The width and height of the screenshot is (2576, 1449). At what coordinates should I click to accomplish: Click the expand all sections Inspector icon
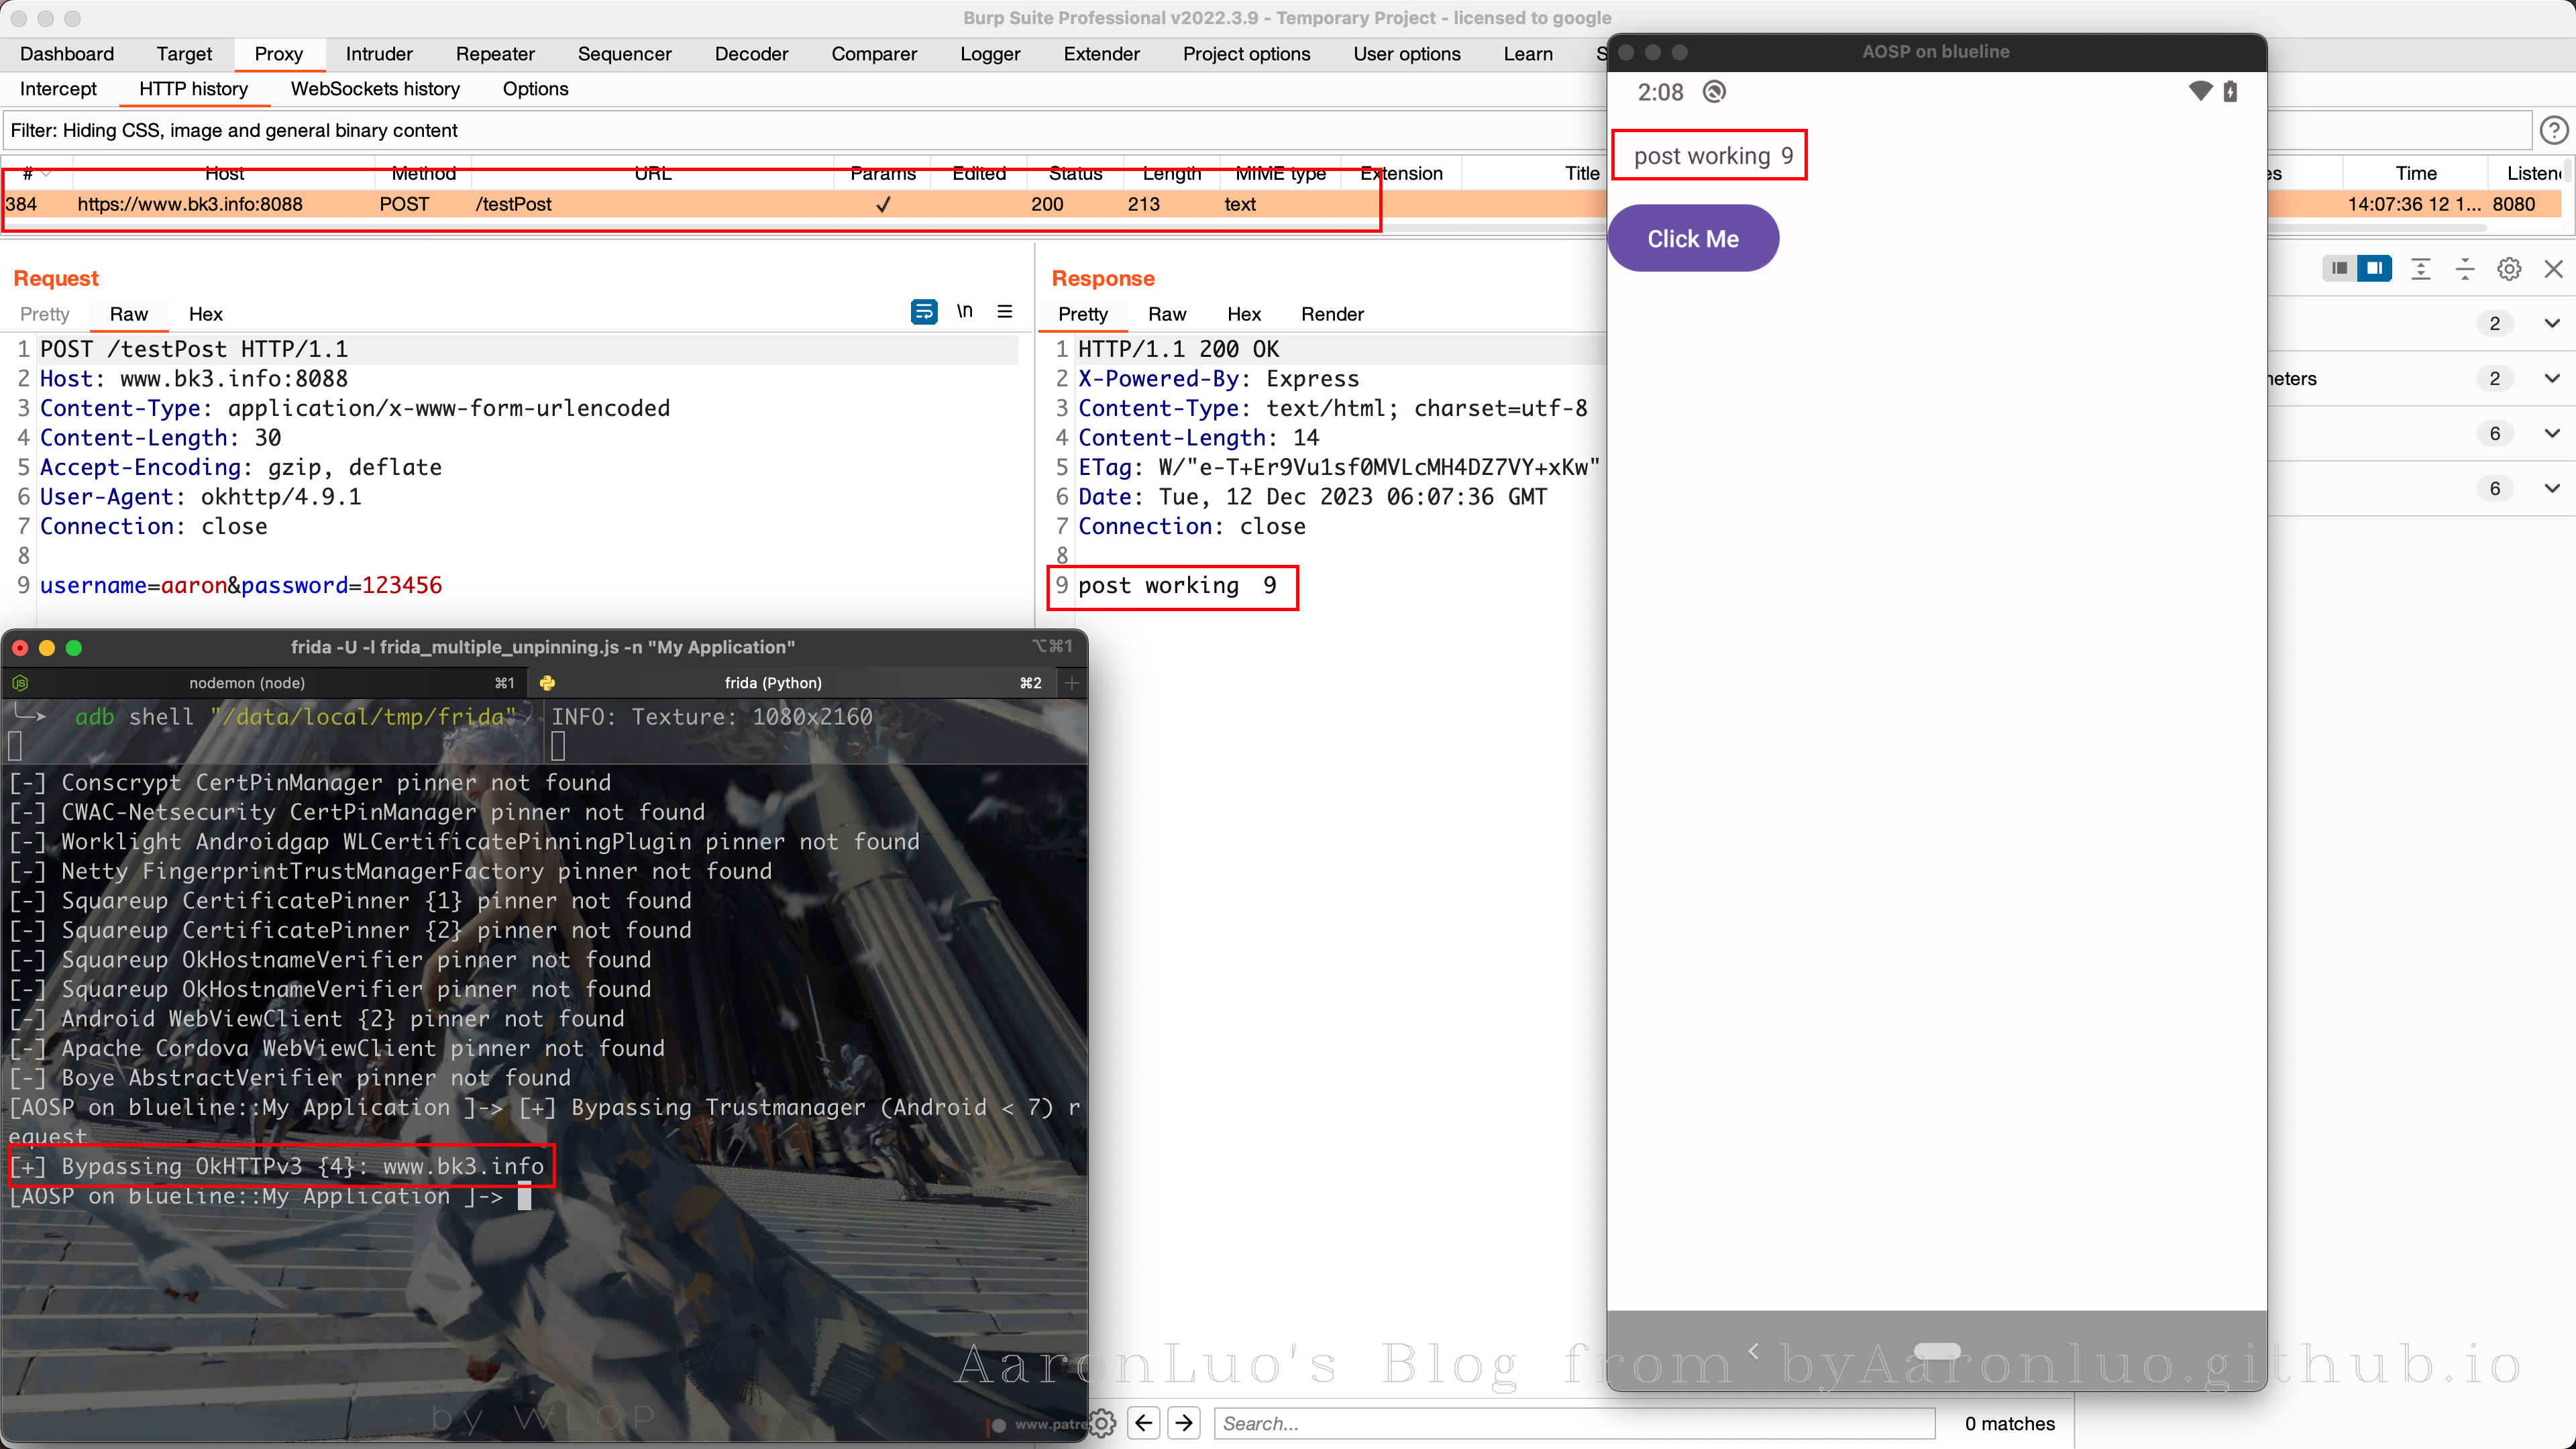point(2420,269)
